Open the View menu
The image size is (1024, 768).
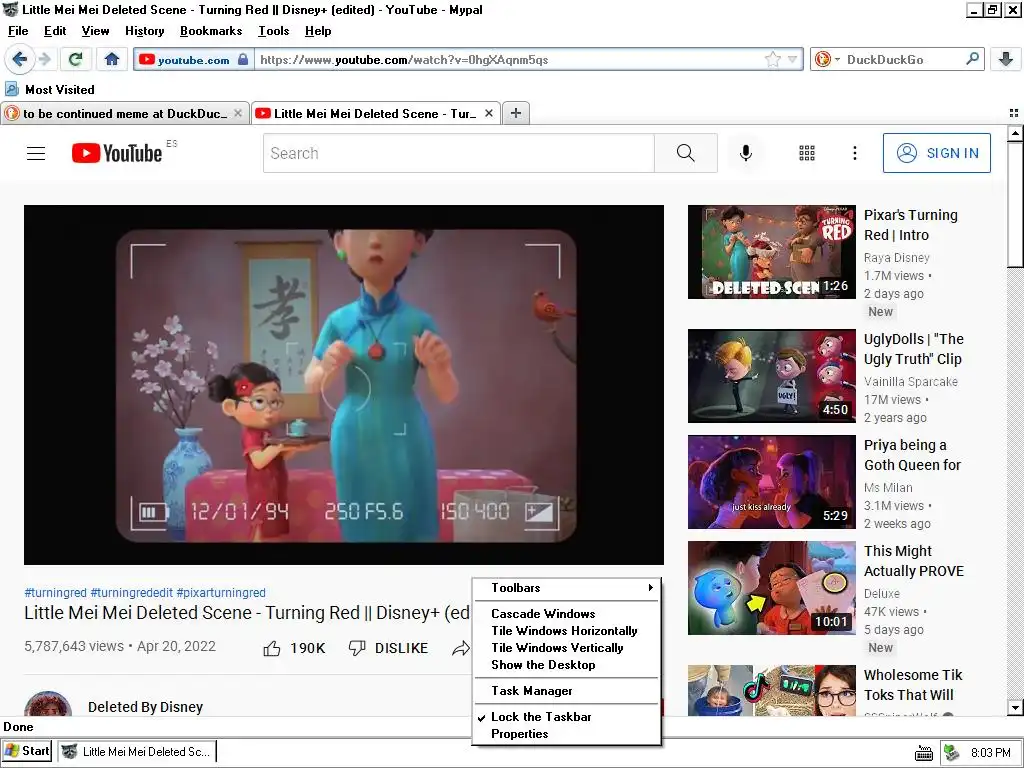(95, 31)
